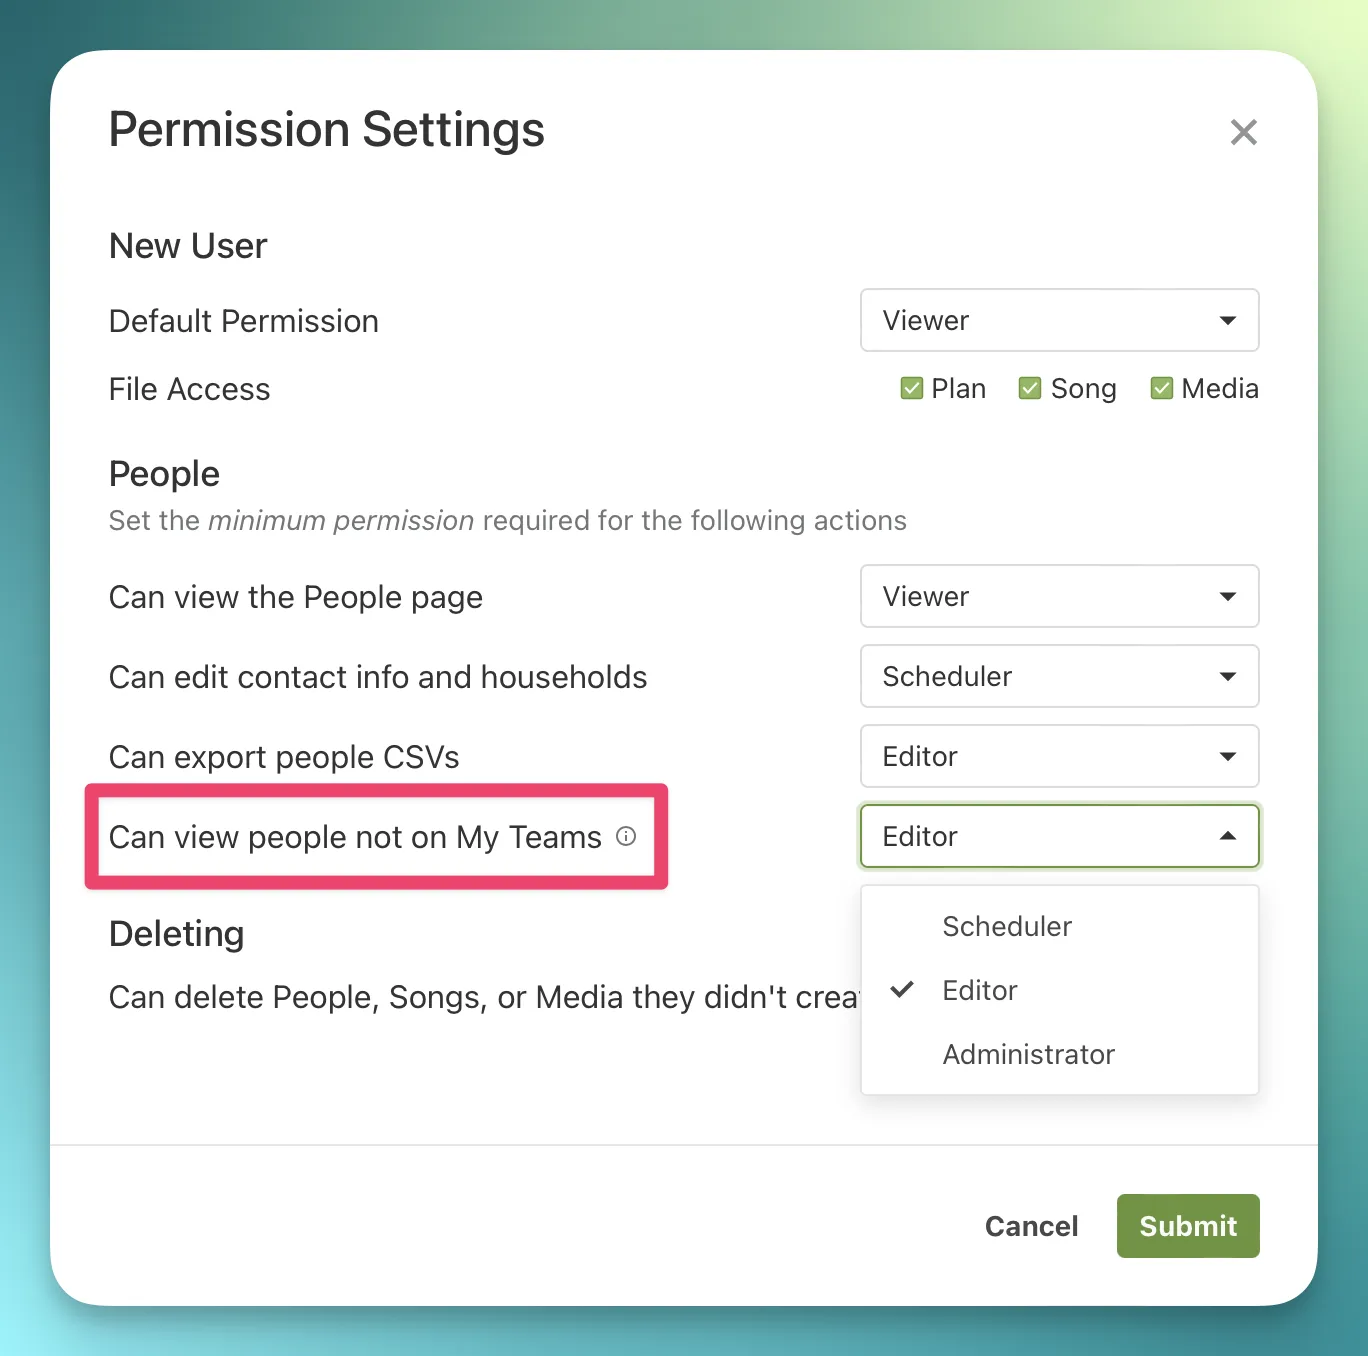Toggle the Song file access checkbox
This screenshot has height=1356, width=1368.
[1030, 388]
